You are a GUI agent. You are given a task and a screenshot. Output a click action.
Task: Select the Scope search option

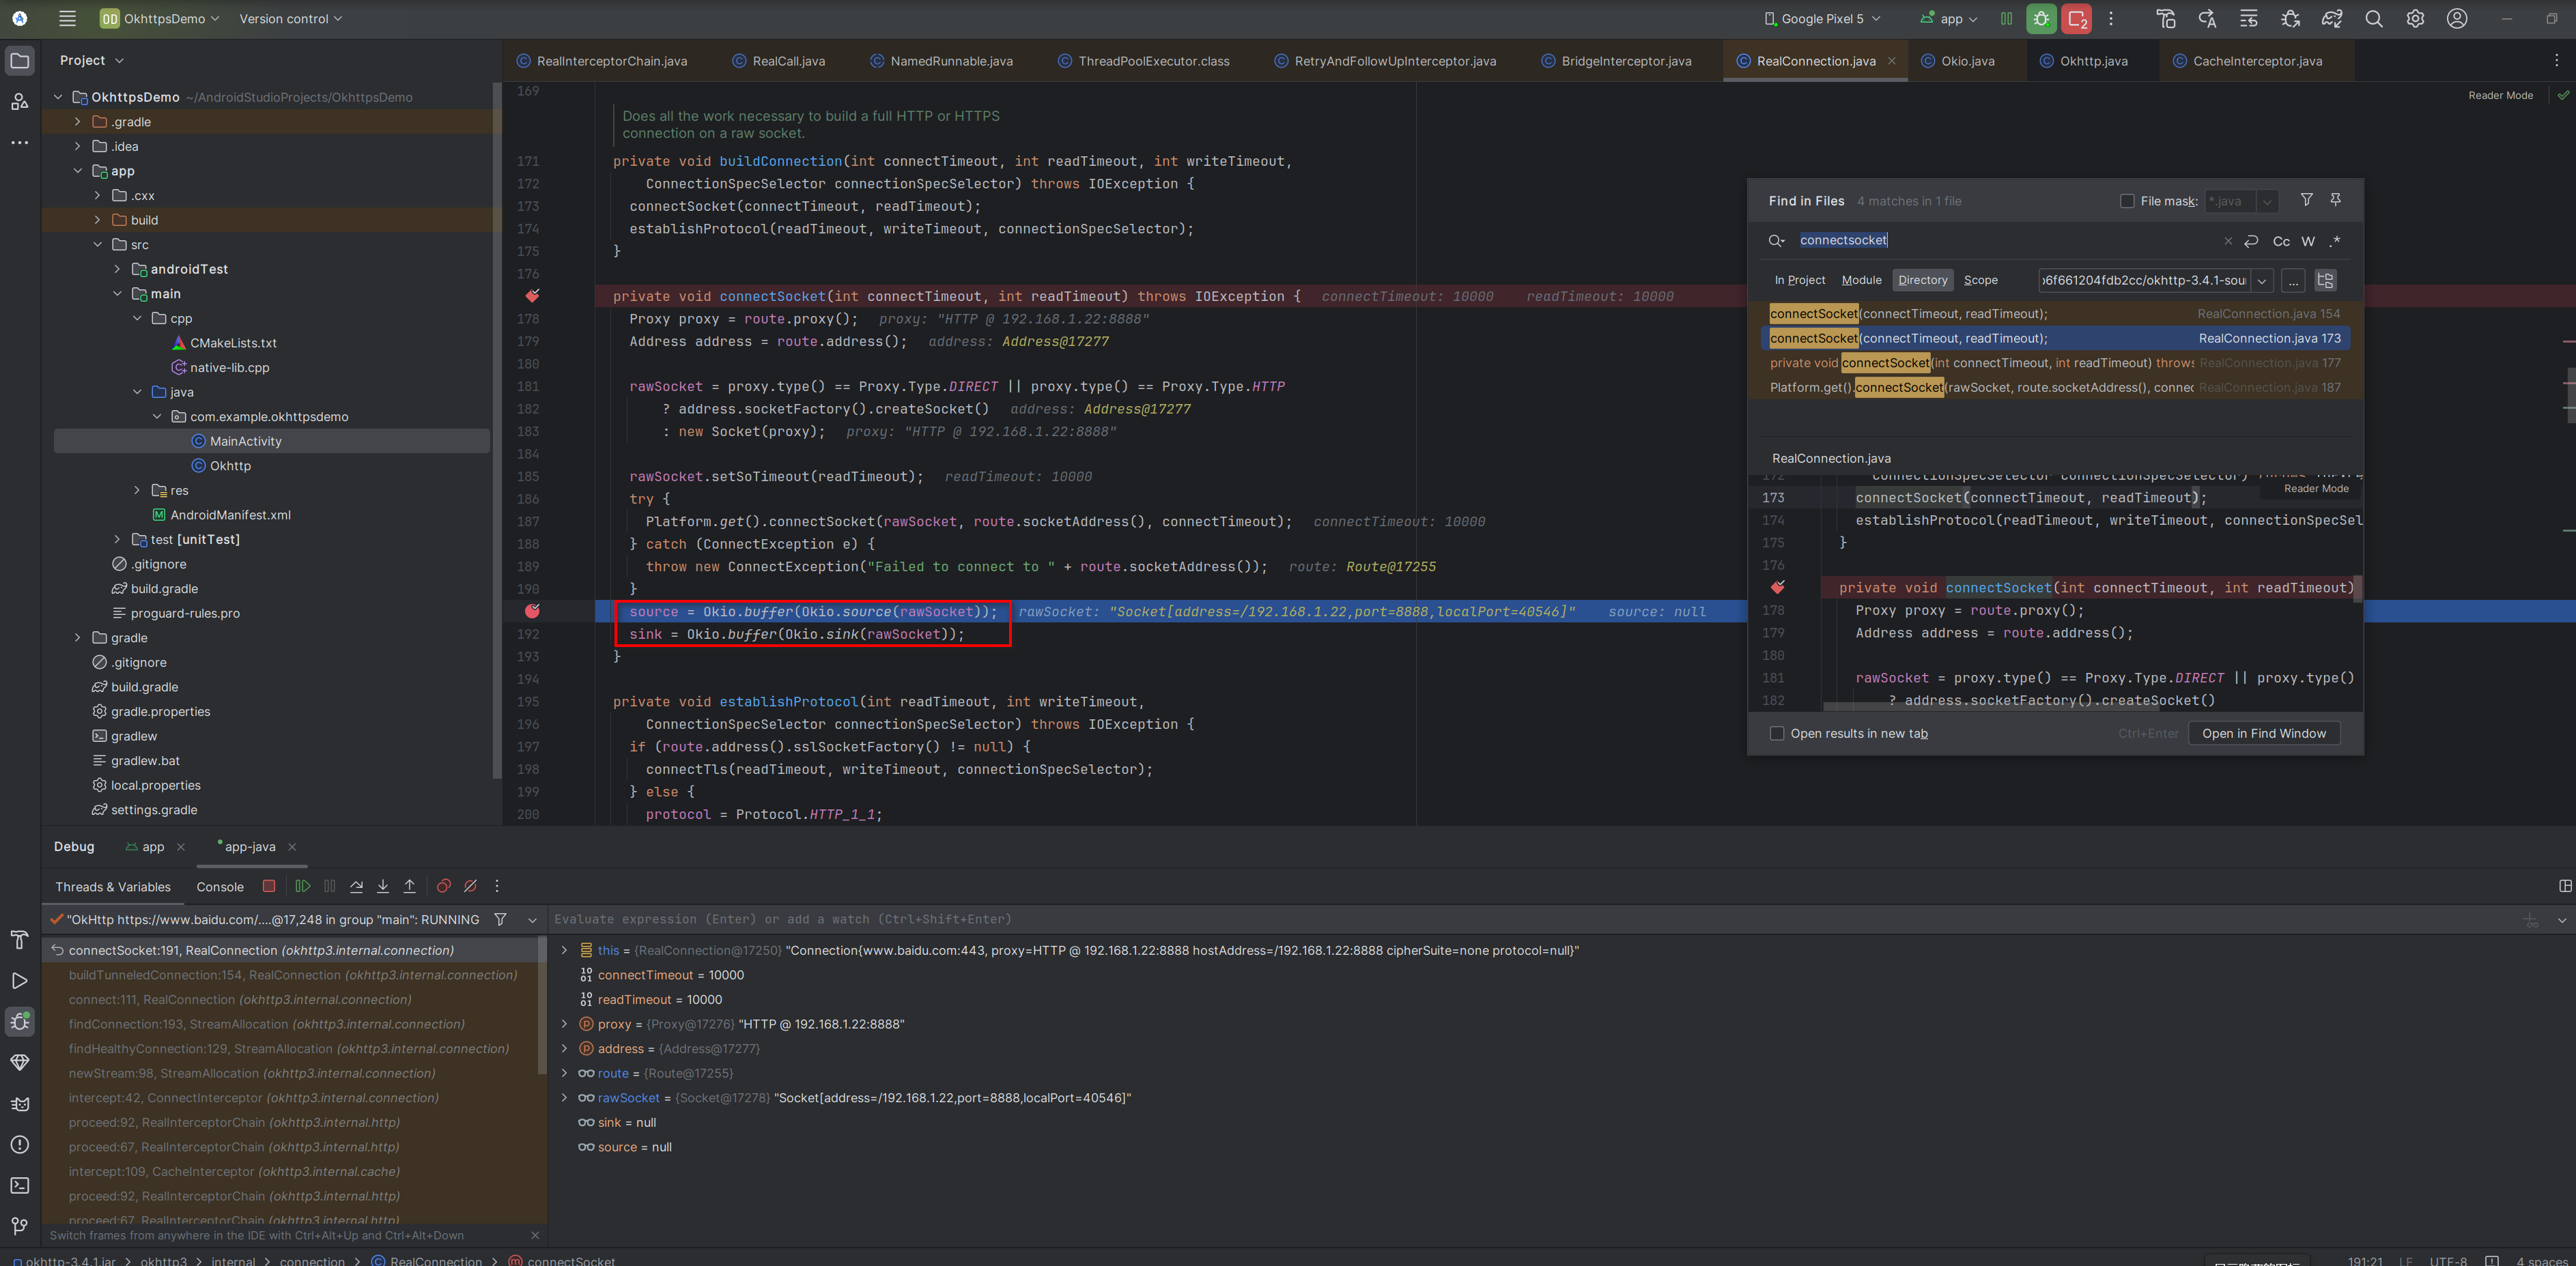point(1980,280)
